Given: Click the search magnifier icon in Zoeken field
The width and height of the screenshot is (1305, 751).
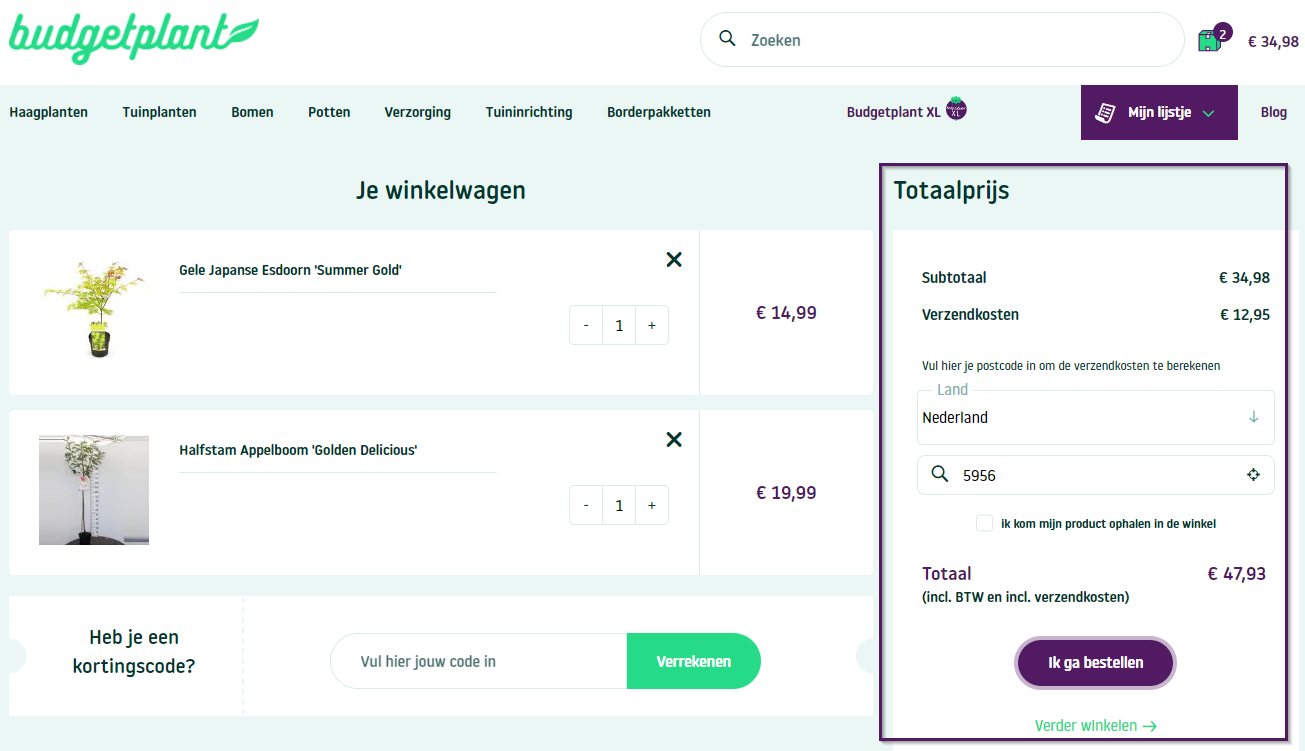Looking at the screenshot, I should click(x=727, y=39).
